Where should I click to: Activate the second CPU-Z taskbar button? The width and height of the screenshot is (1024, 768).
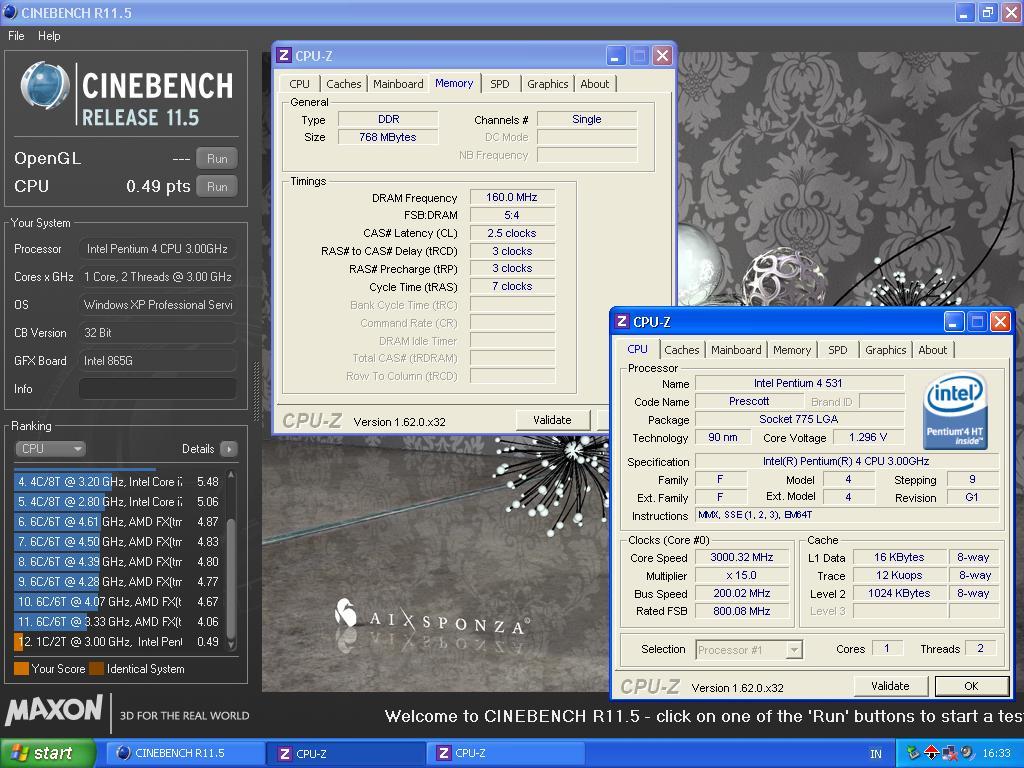(505, 753)
